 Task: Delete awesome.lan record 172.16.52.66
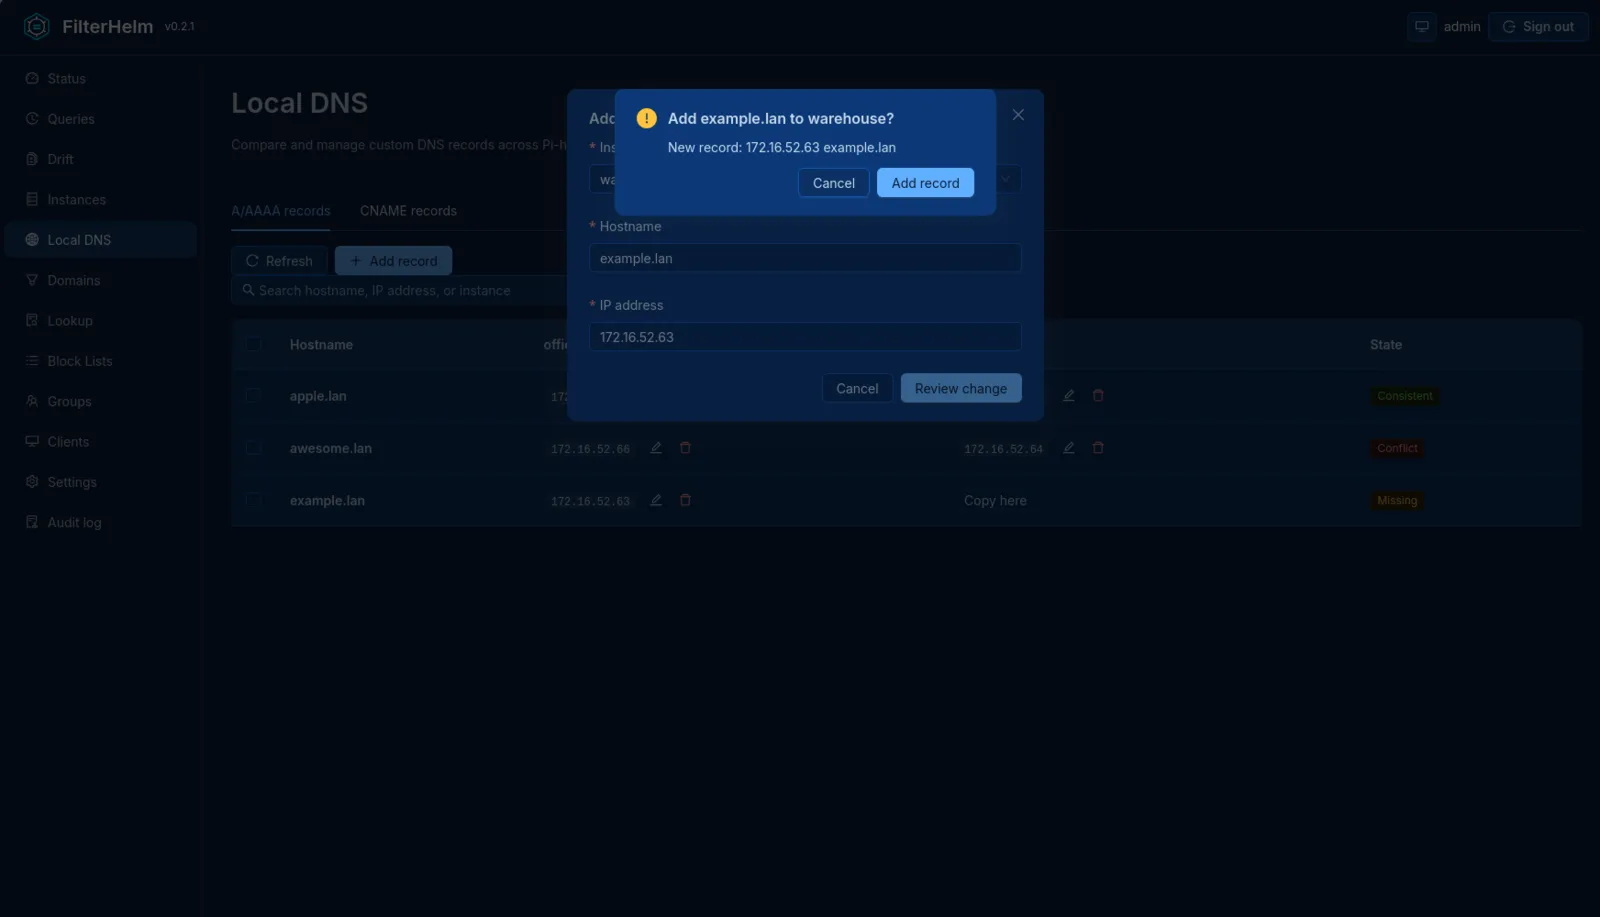tap(685, 448)
